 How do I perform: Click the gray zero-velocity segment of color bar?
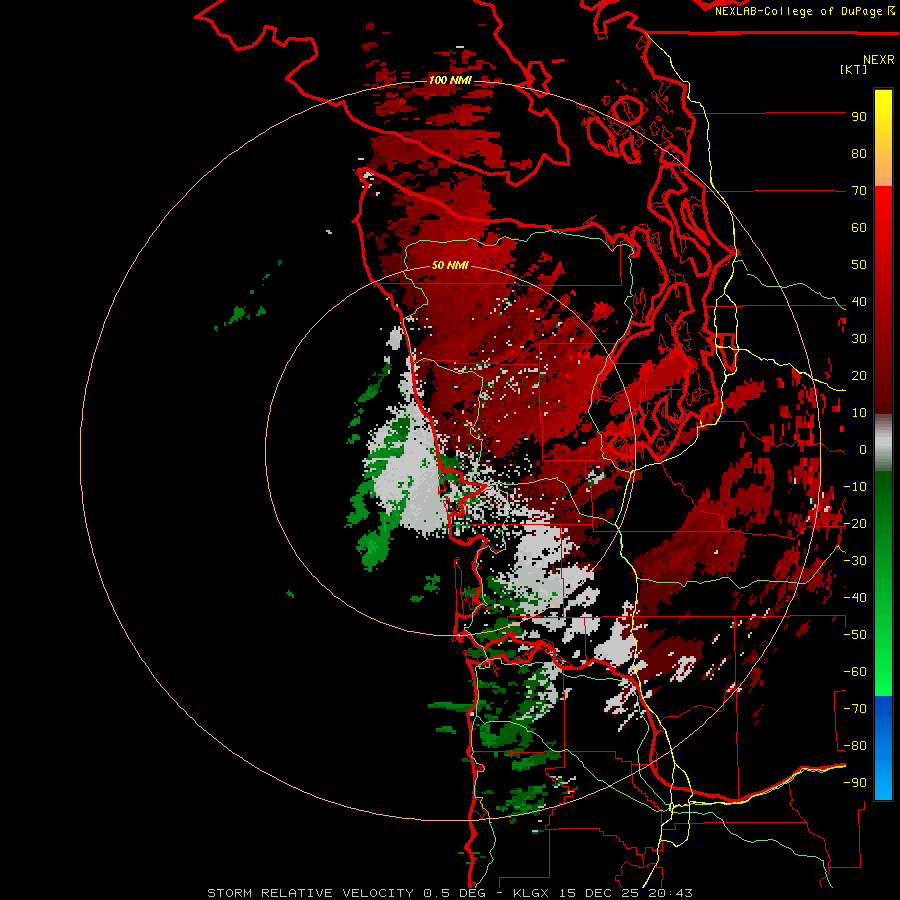coord(883,443)
